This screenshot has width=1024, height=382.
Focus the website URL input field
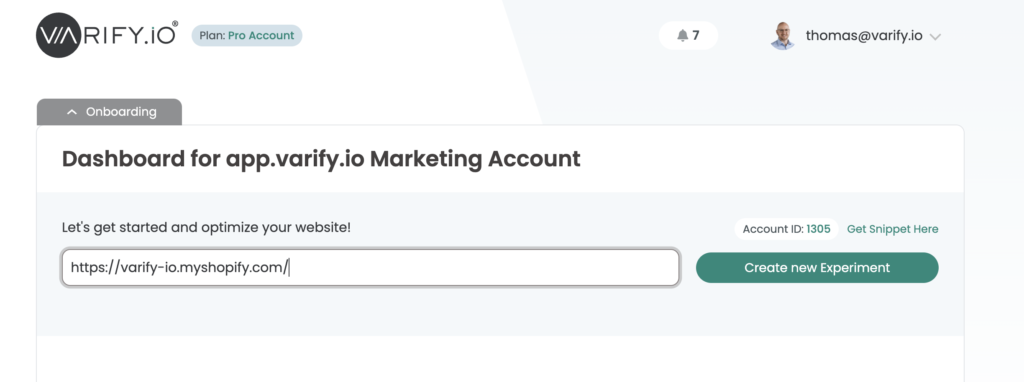click(370, 267)
